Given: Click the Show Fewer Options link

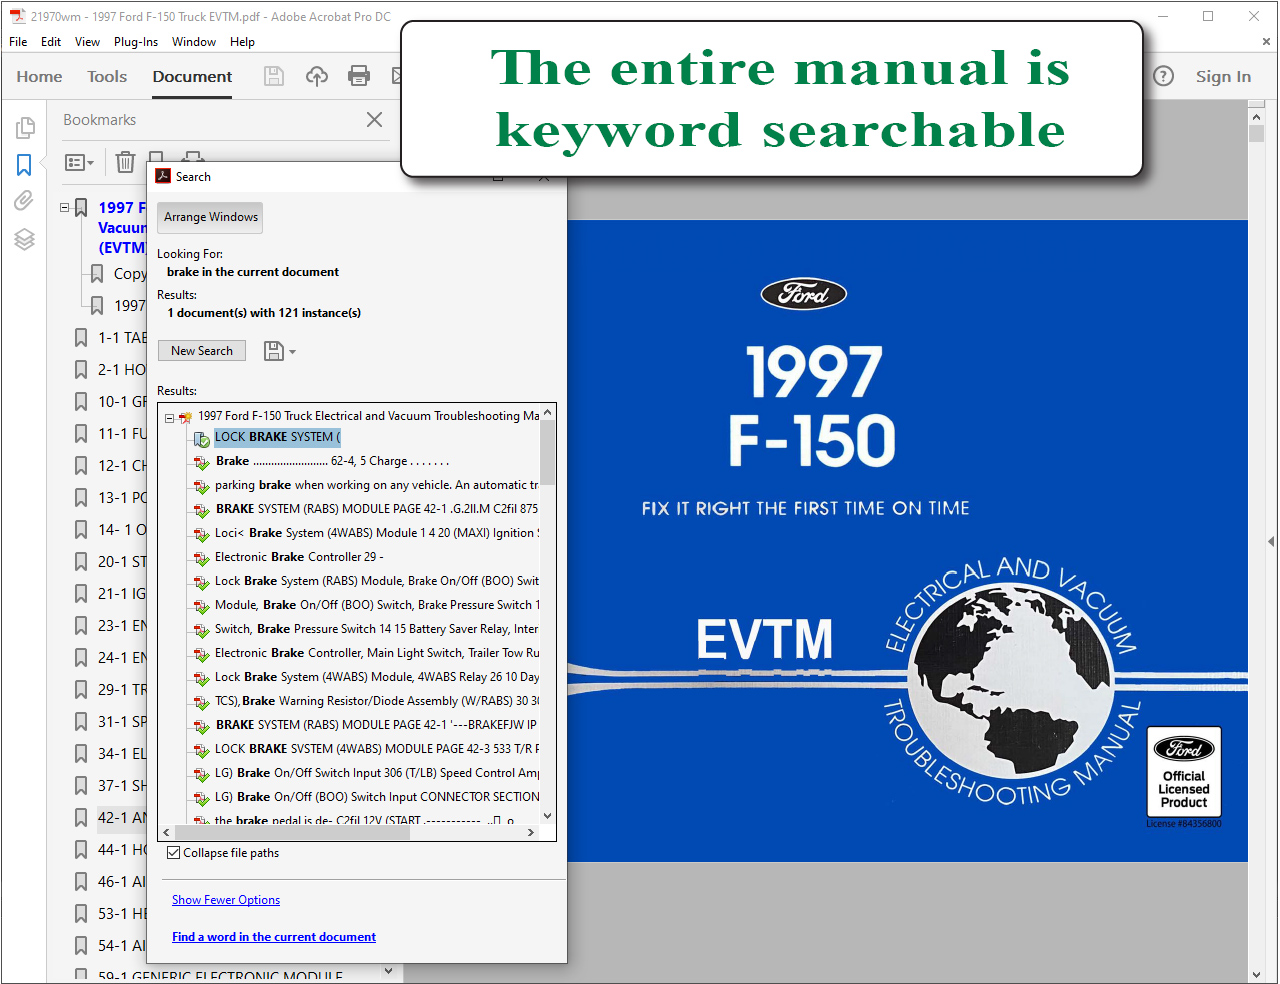Looking at the screenshot, I should pos(226,900).
